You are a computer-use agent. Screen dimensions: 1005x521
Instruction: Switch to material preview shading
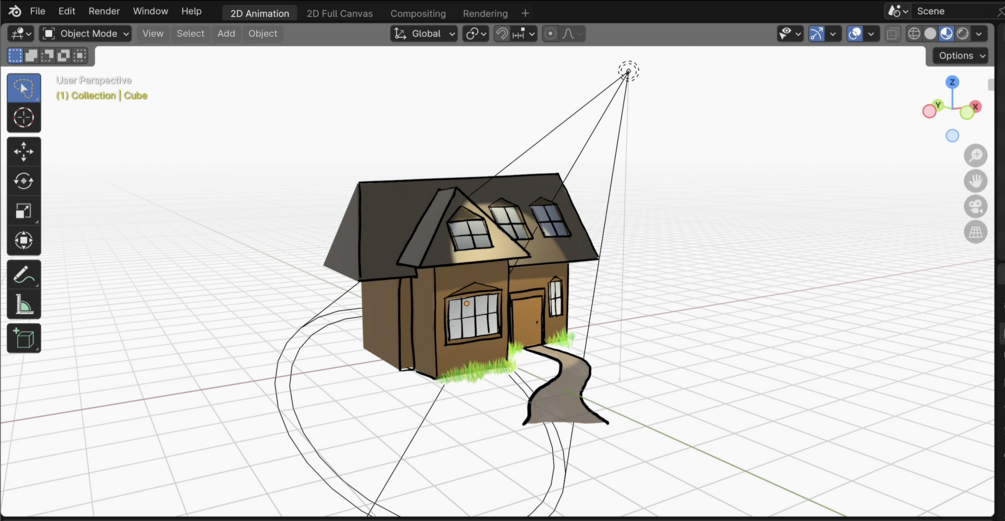[946, 33]
